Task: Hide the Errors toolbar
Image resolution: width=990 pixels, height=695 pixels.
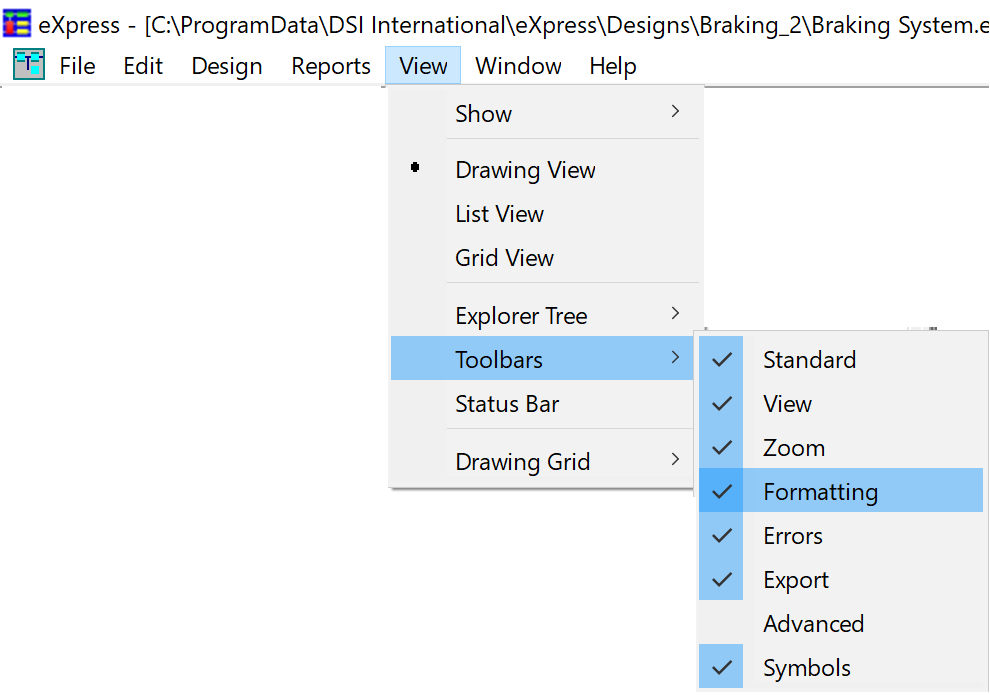Action: [840, 535]
